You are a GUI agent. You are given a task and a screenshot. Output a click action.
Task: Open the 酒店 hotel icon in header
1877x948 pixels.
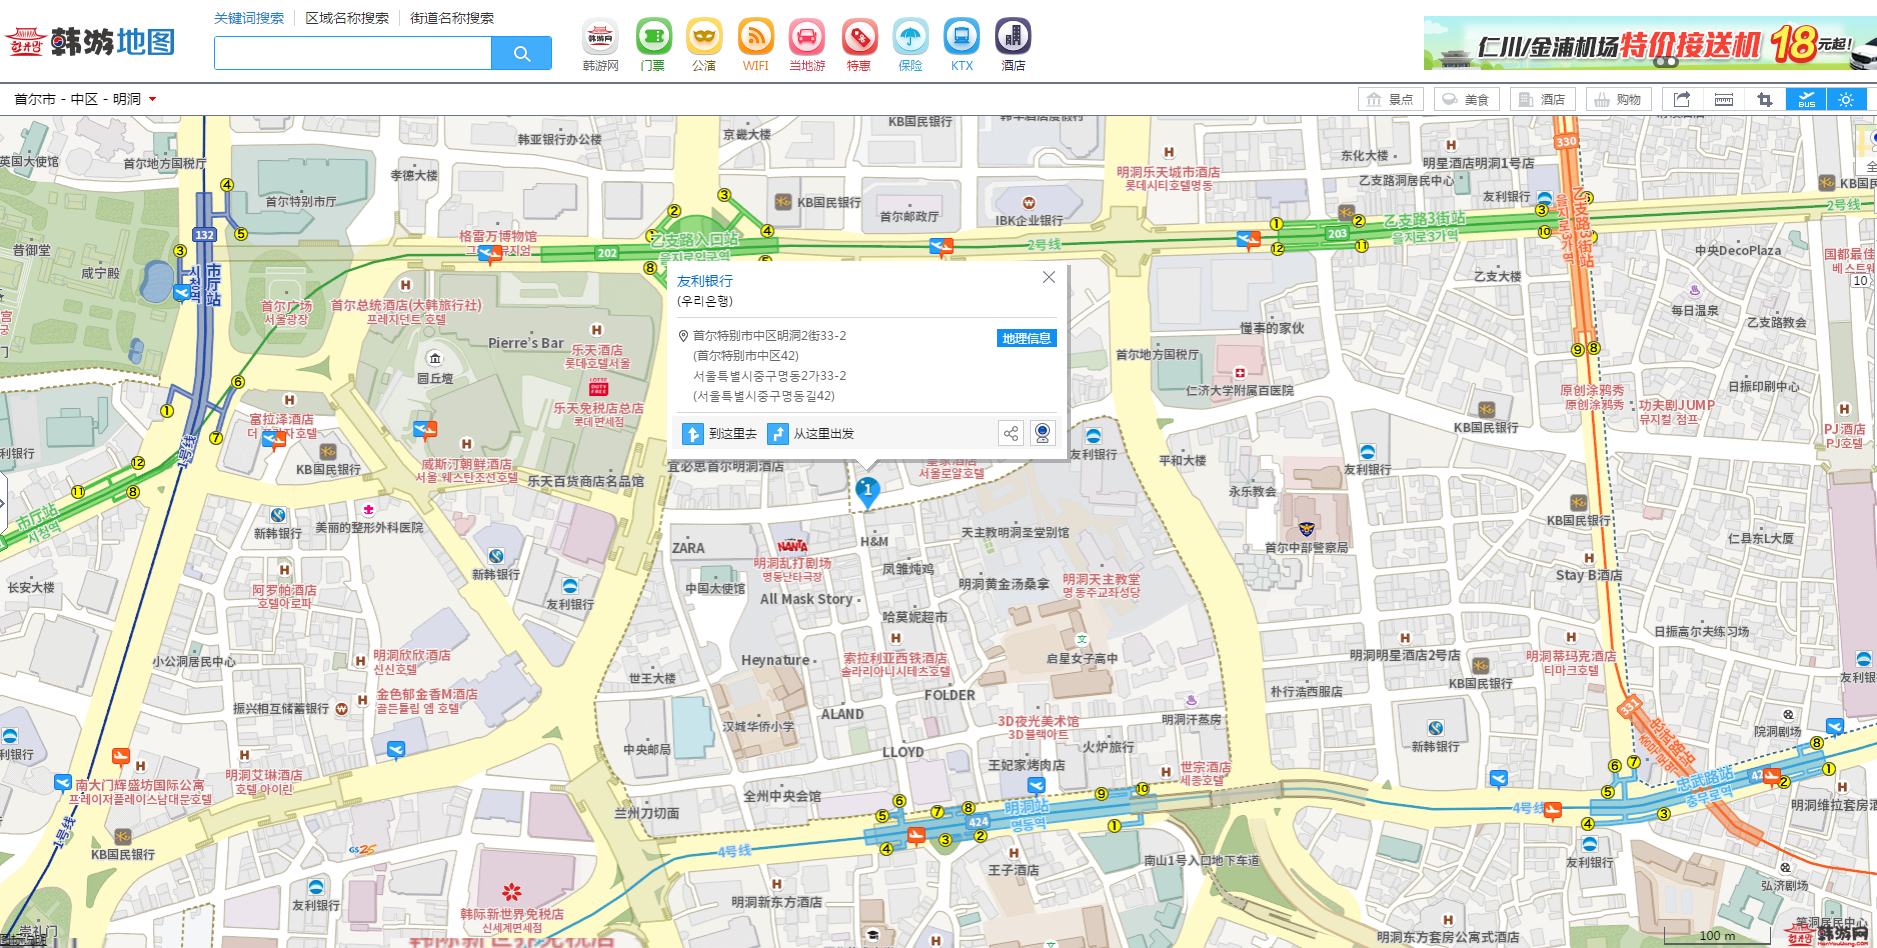tap(1013, 37)
